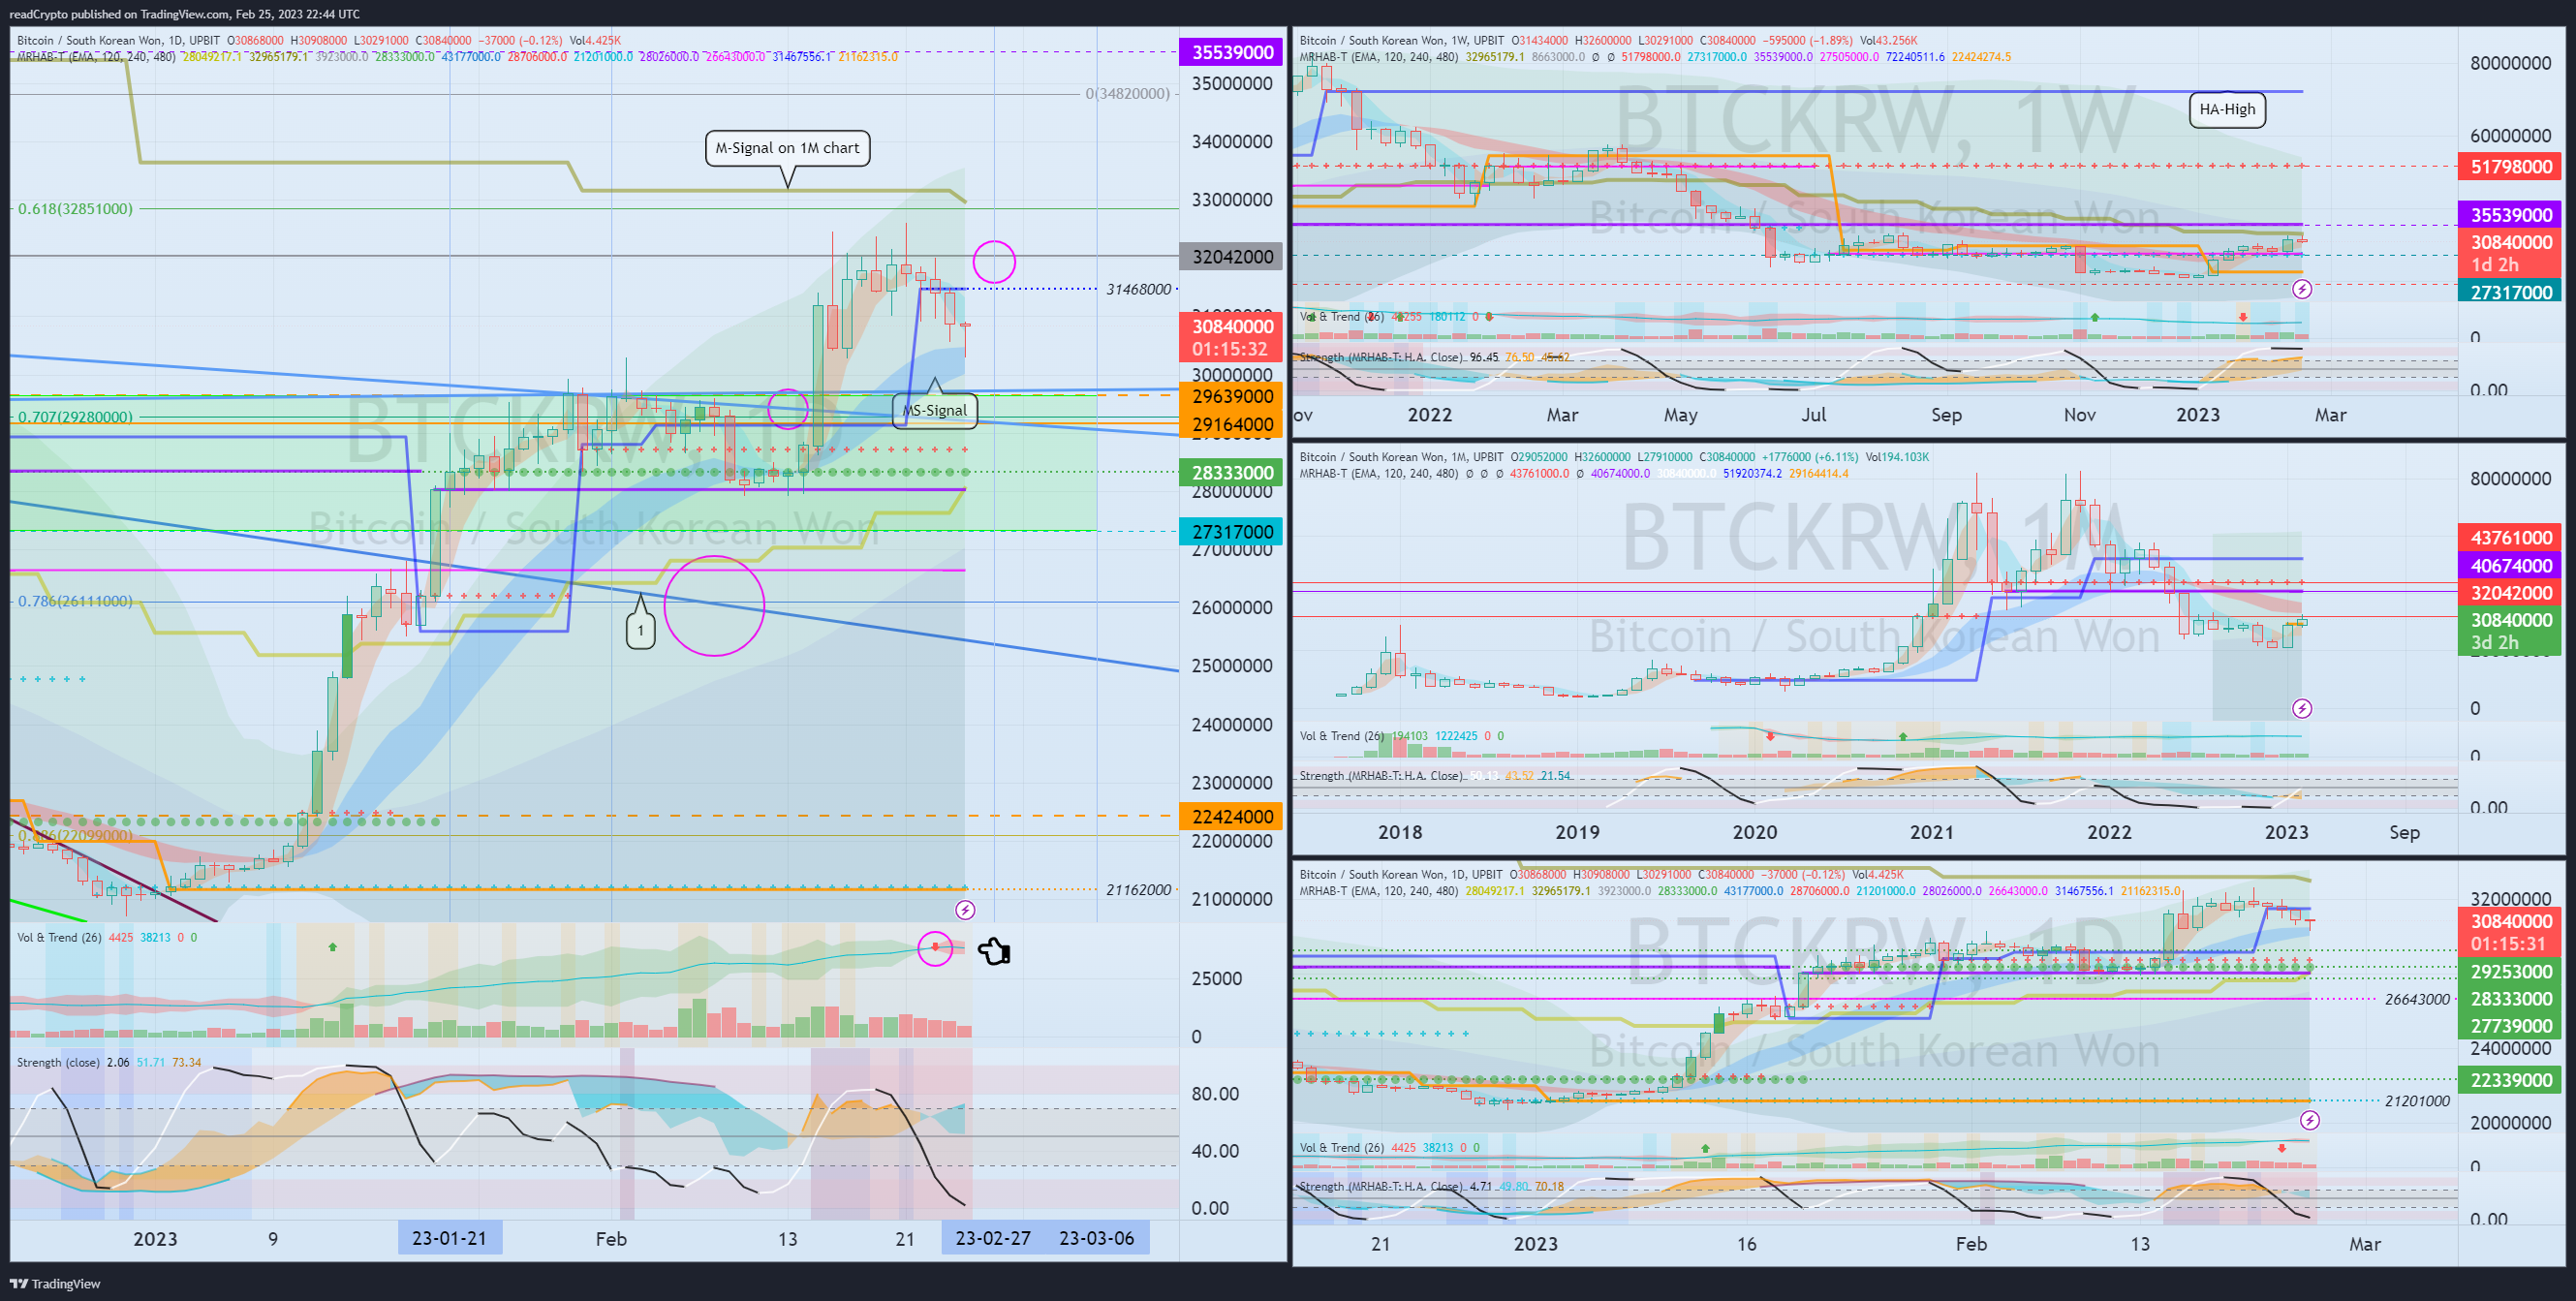Screen dimensions: 2576x1301
Task: Click the pointing hand icon beside volume pane
Action: tap(994, 951)
